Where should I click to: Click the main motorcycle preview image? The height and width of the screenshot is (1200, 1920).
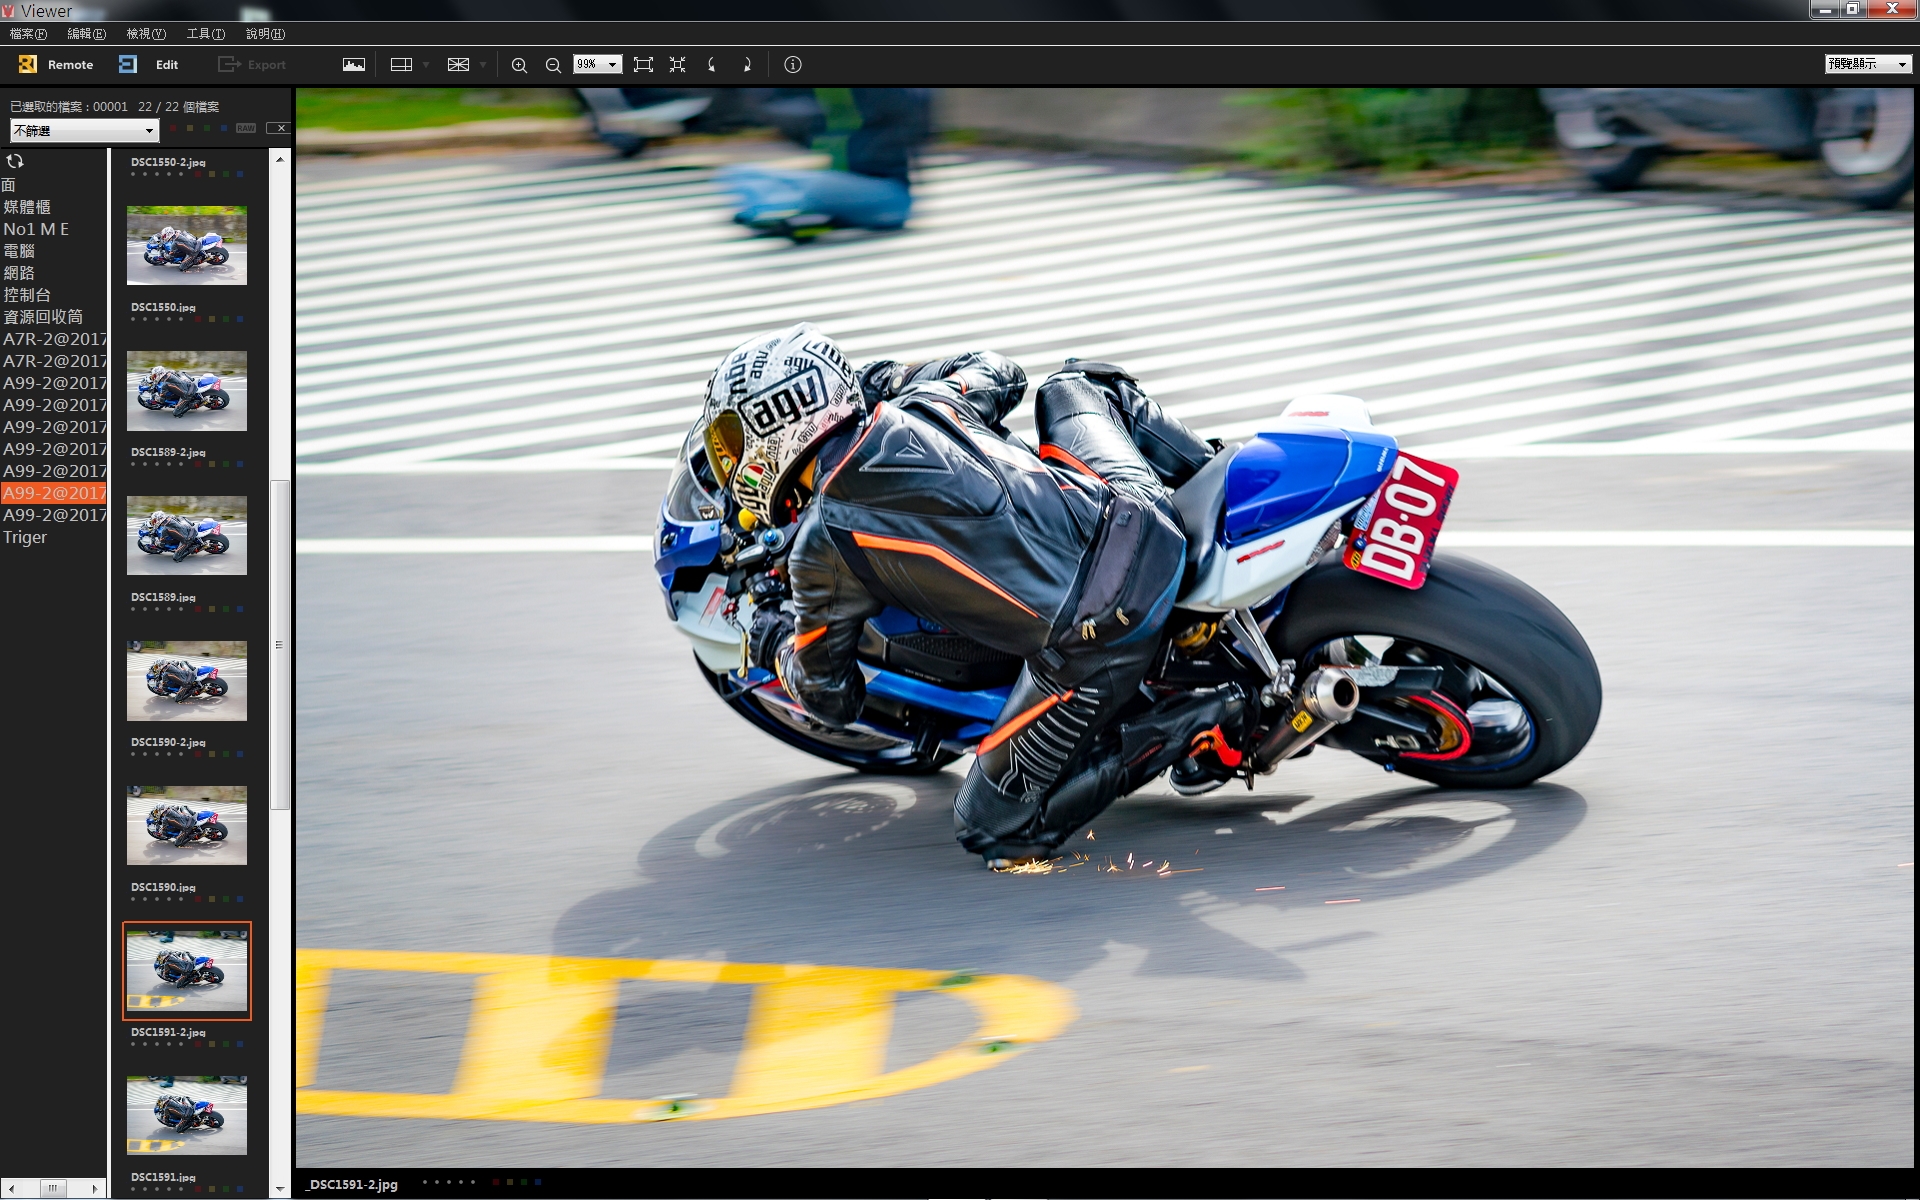[x=1105, y=628]
